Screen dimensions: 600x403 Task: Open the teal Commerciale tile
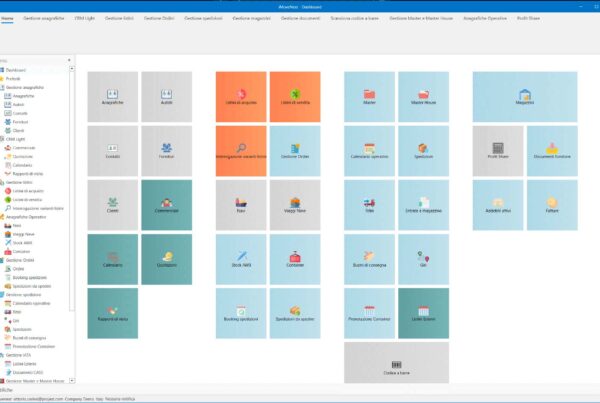[166, 205]
